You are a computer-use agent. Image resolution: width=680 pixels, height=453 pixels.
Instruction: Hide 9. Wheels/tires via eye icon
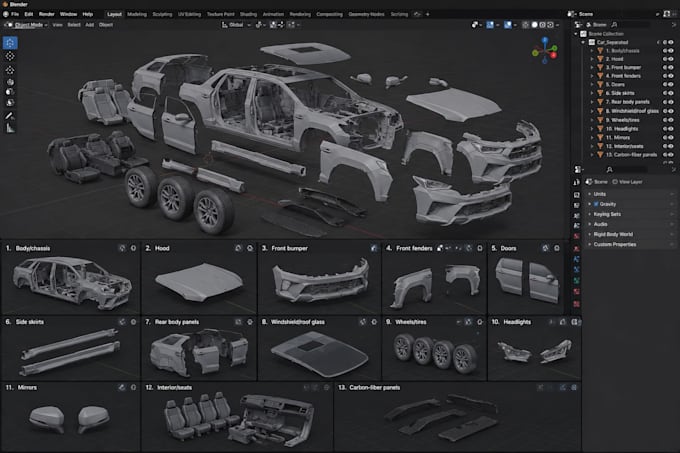tap(671, 120)
